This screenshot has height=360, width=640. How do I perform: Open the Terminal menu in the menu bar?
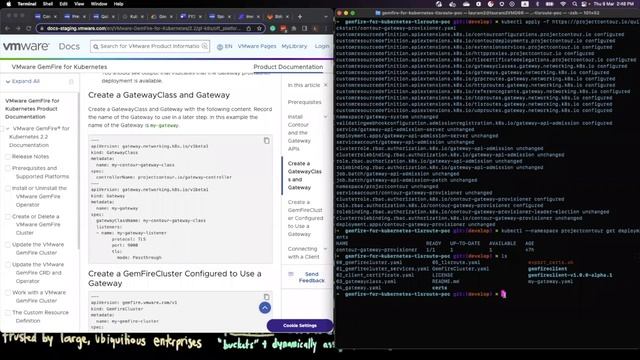pyautogui.click(x=27, y=4)
